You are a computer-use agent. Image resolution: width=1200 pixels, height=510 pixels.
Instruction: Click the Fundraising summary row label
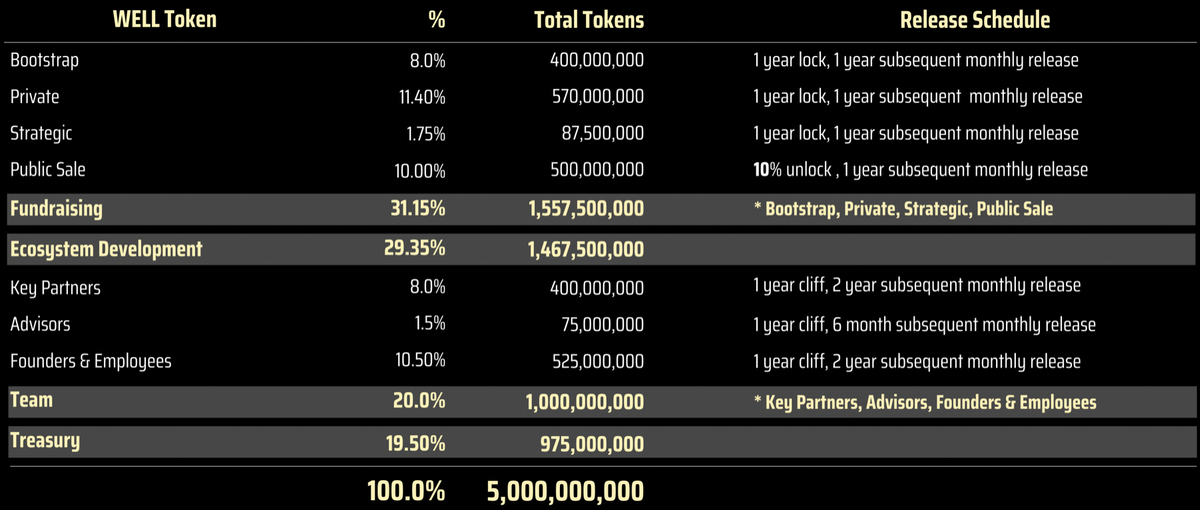click(x=56, y=209)
